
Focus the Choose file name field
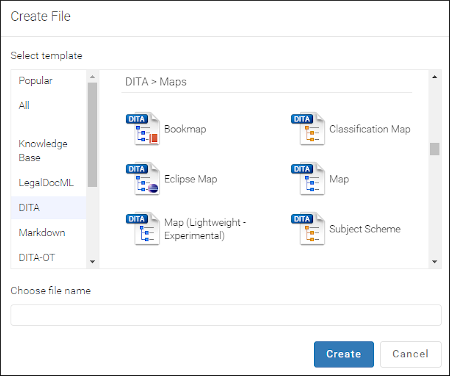point(226,315)
